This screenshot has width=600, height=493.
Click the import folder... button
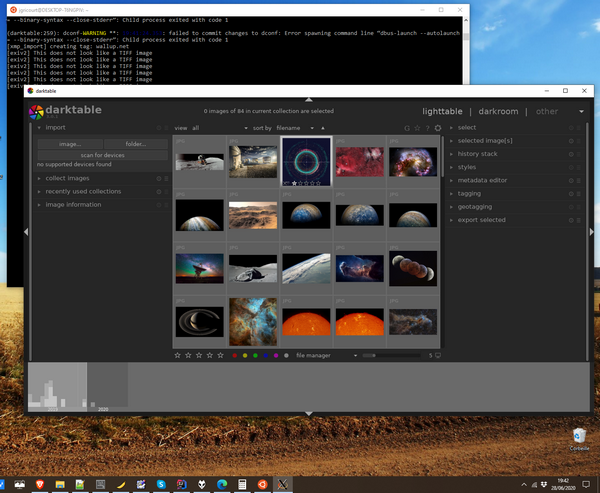click(136, 144)
